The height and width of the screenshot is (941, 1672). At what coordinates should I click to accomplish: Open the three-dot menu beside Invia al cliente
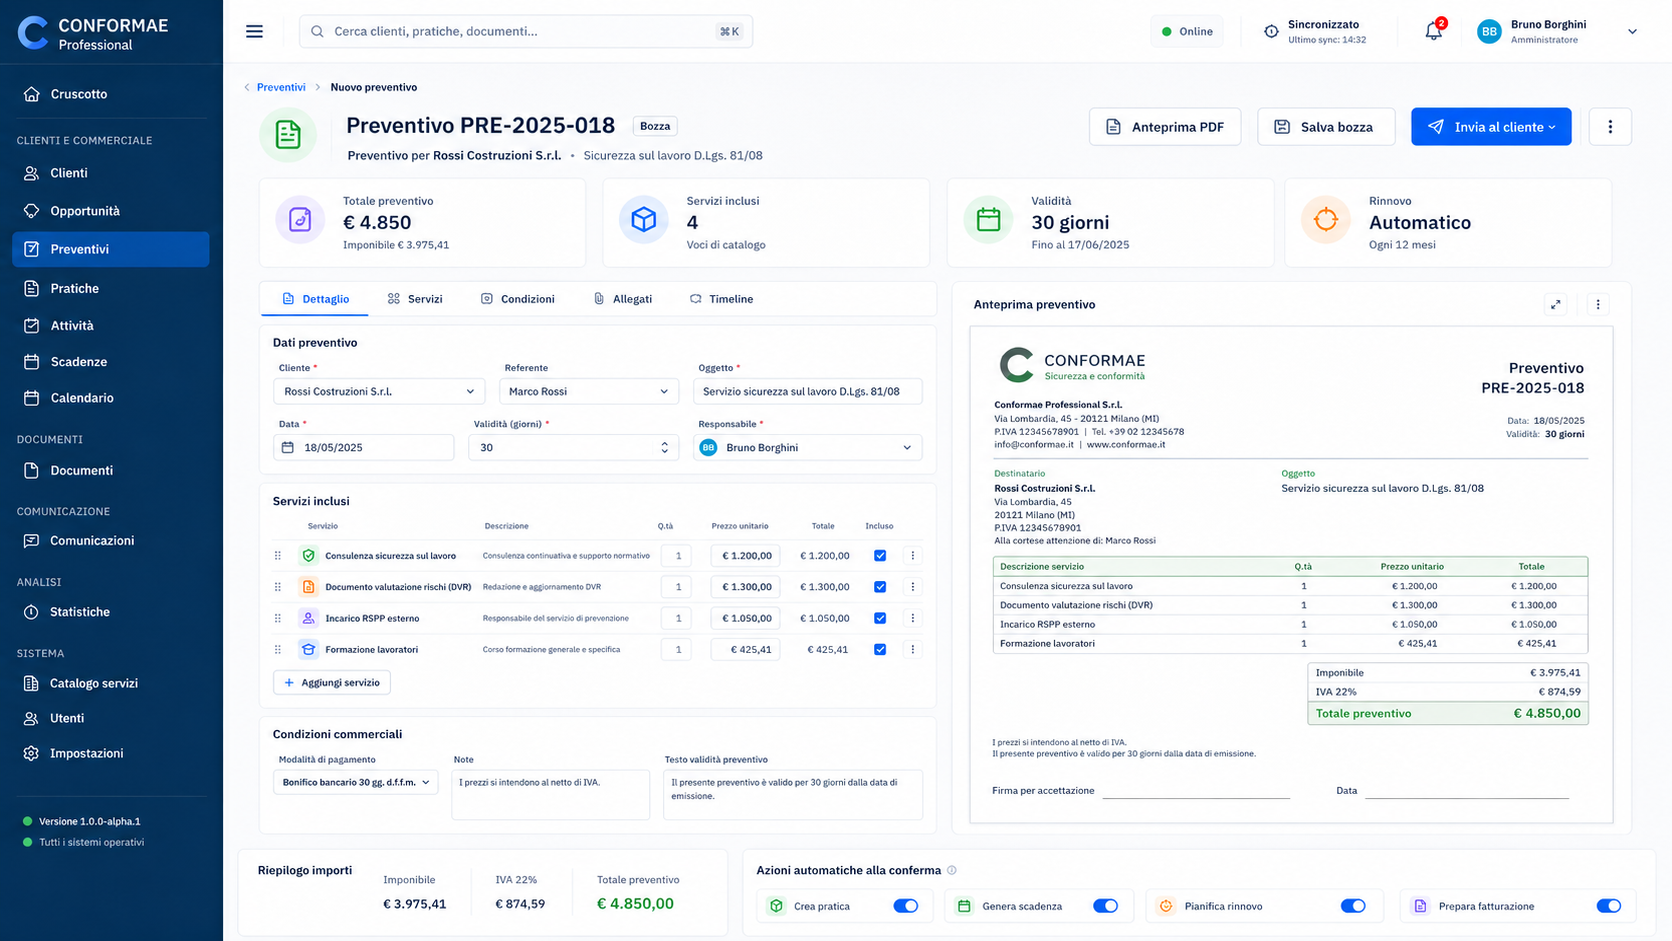click(x=1610, y=127)
